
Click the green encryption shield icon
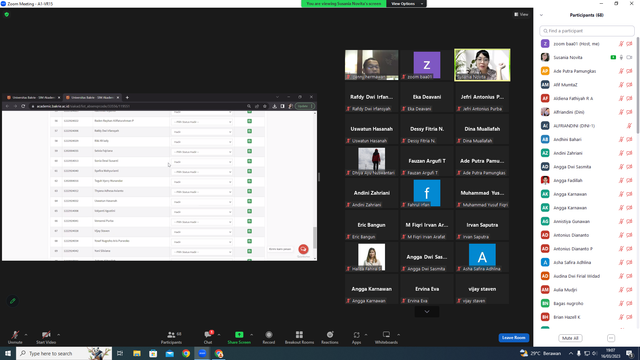[x=7, y=14]
